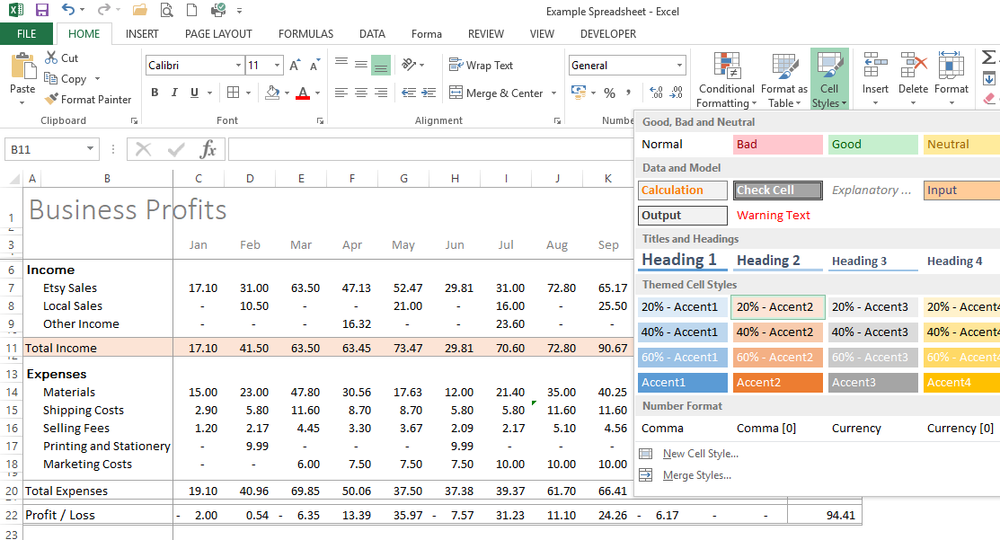This screenshot has height=540, width=1000.
Task: Decrease decimal places
Action: [x=677, y=93]
